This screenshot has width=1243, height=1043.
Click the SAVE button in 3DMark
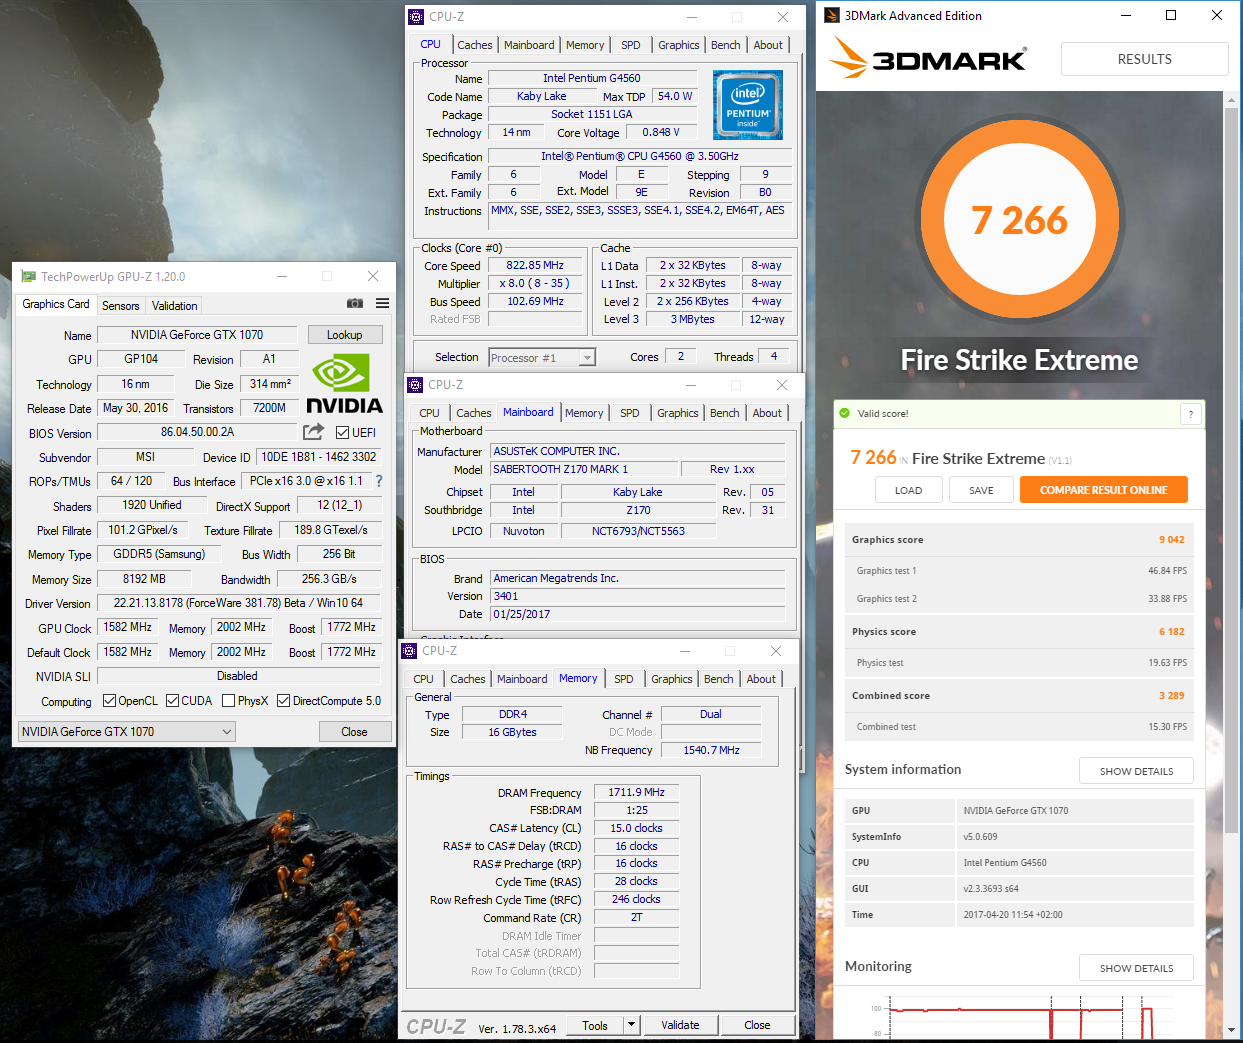(981, 490)
